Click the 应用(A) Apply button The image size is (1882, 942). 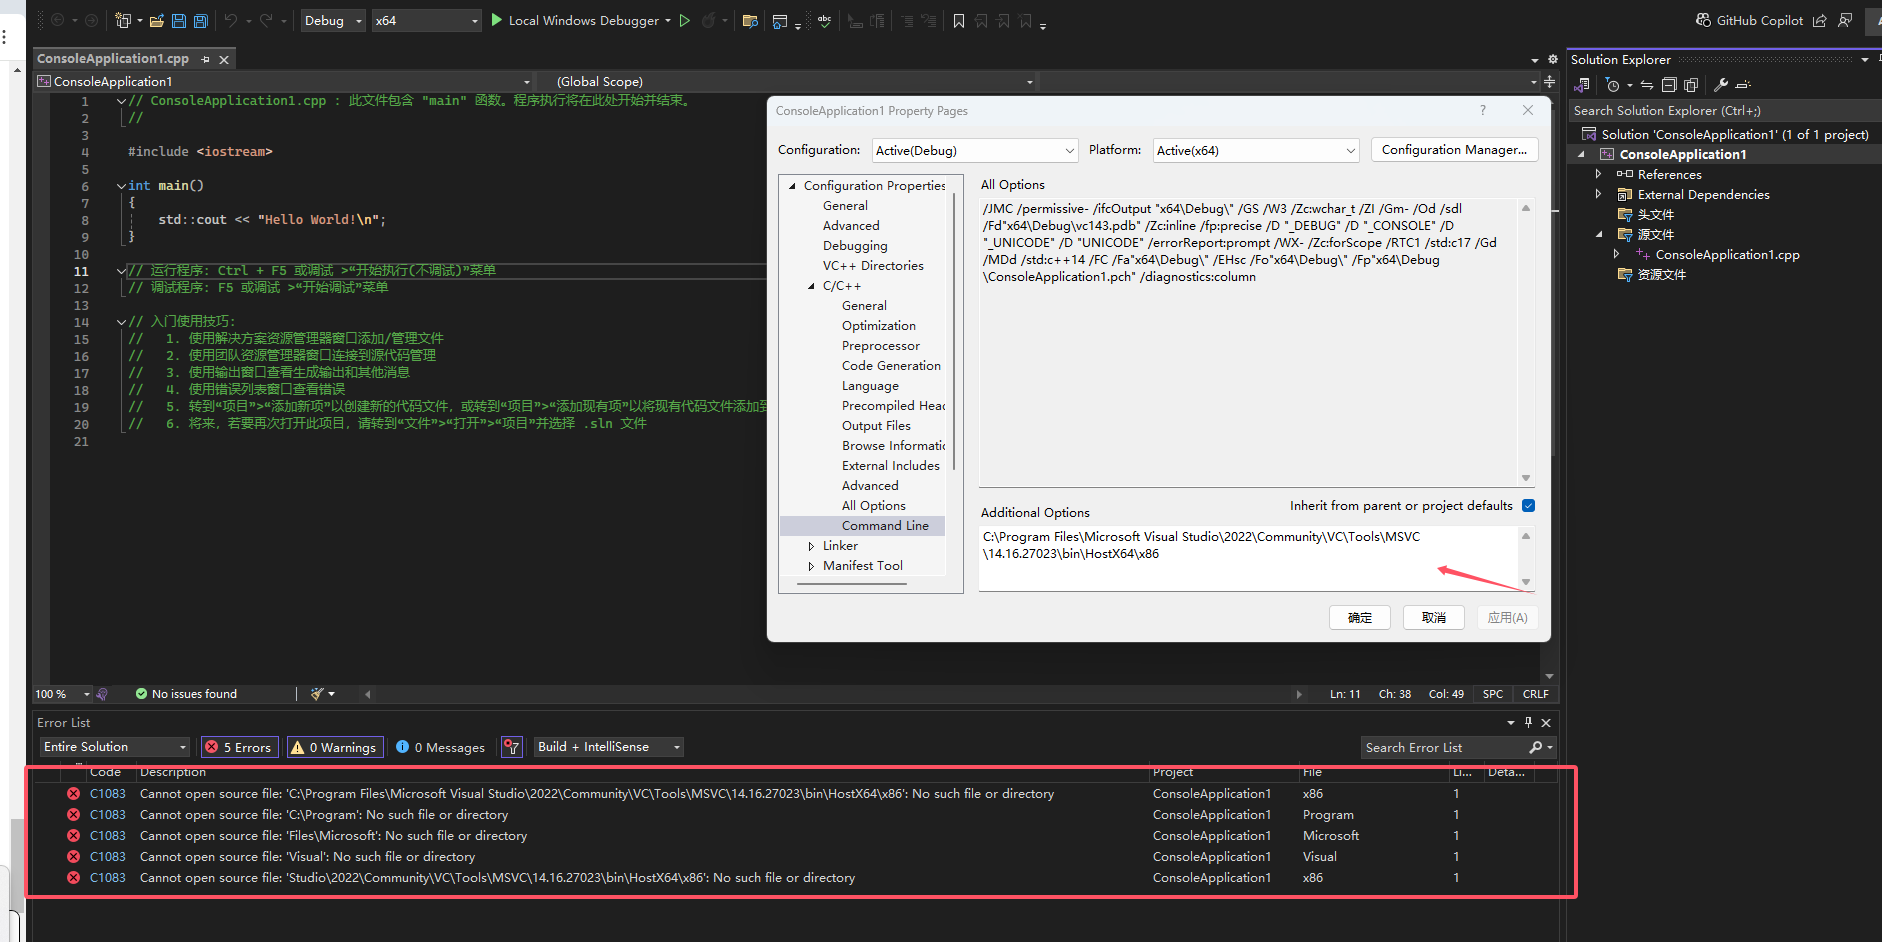tap(1507, 617)
